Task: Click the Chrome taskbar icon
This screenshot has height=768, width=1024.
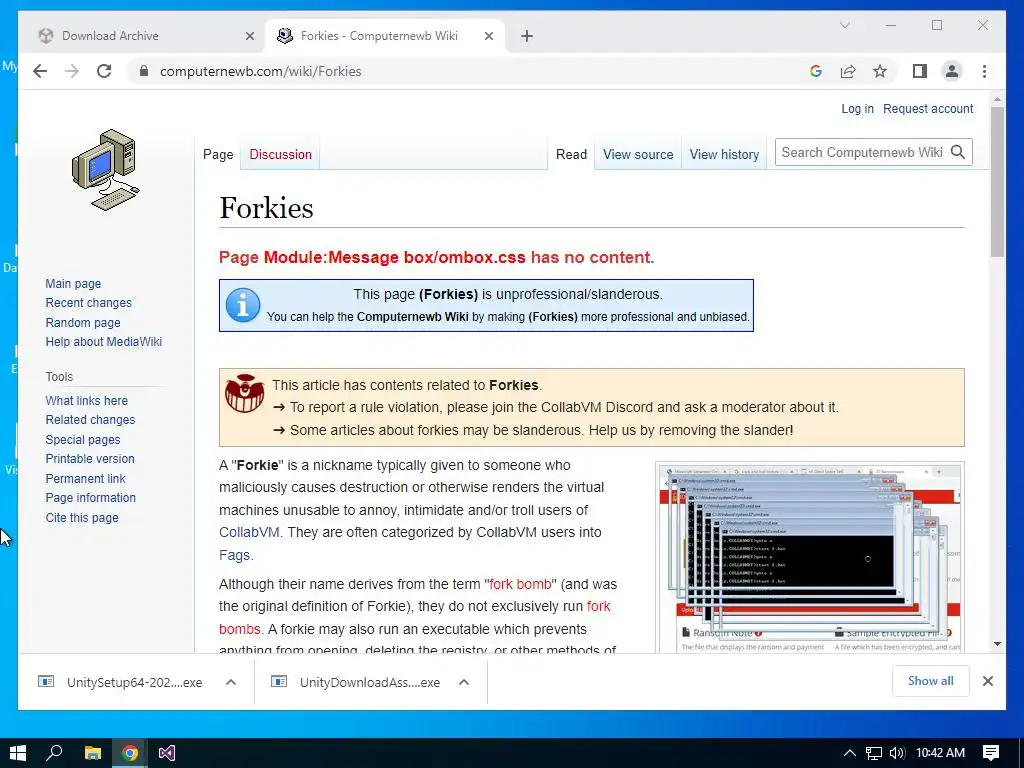Action: click(130, 753)
